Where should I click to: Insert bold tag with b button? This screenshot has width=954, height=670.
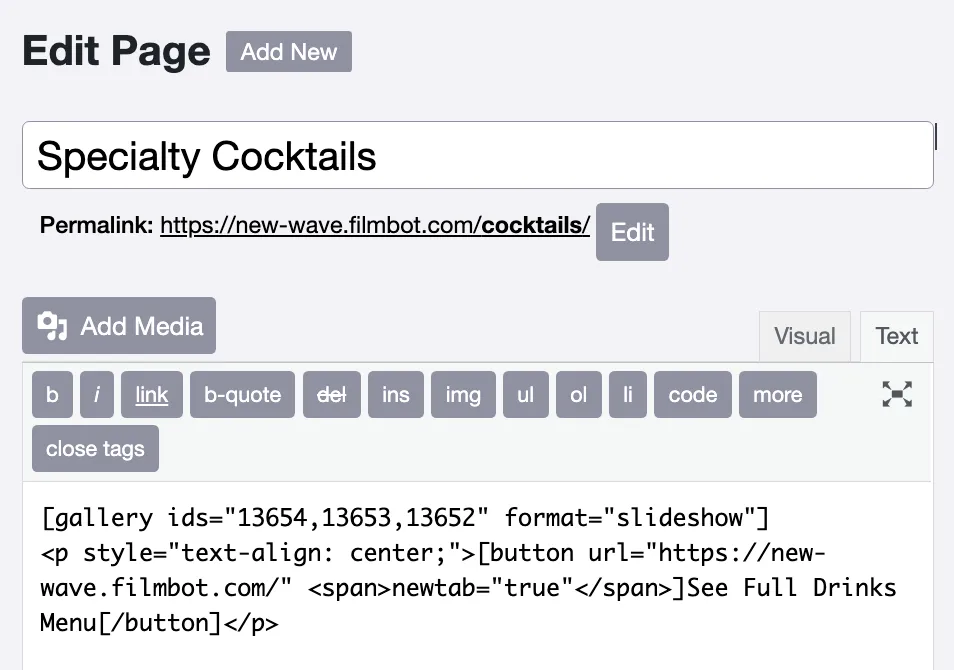[52, 394]
